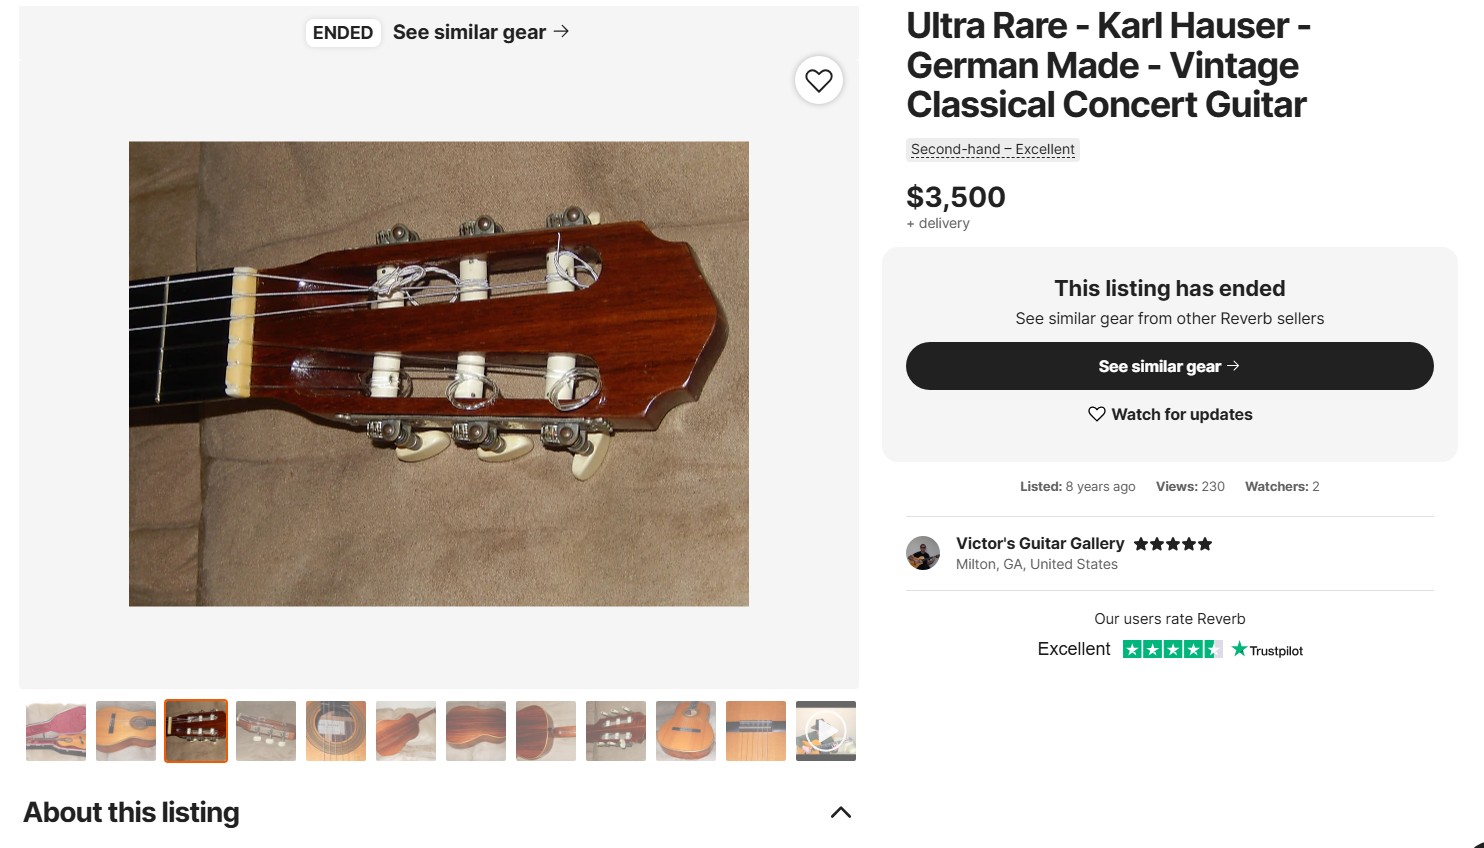The height and width of the screenshot is (848, 1484).
Task: Select the sound hole label thumbnail
Action: tap(336, 731)
